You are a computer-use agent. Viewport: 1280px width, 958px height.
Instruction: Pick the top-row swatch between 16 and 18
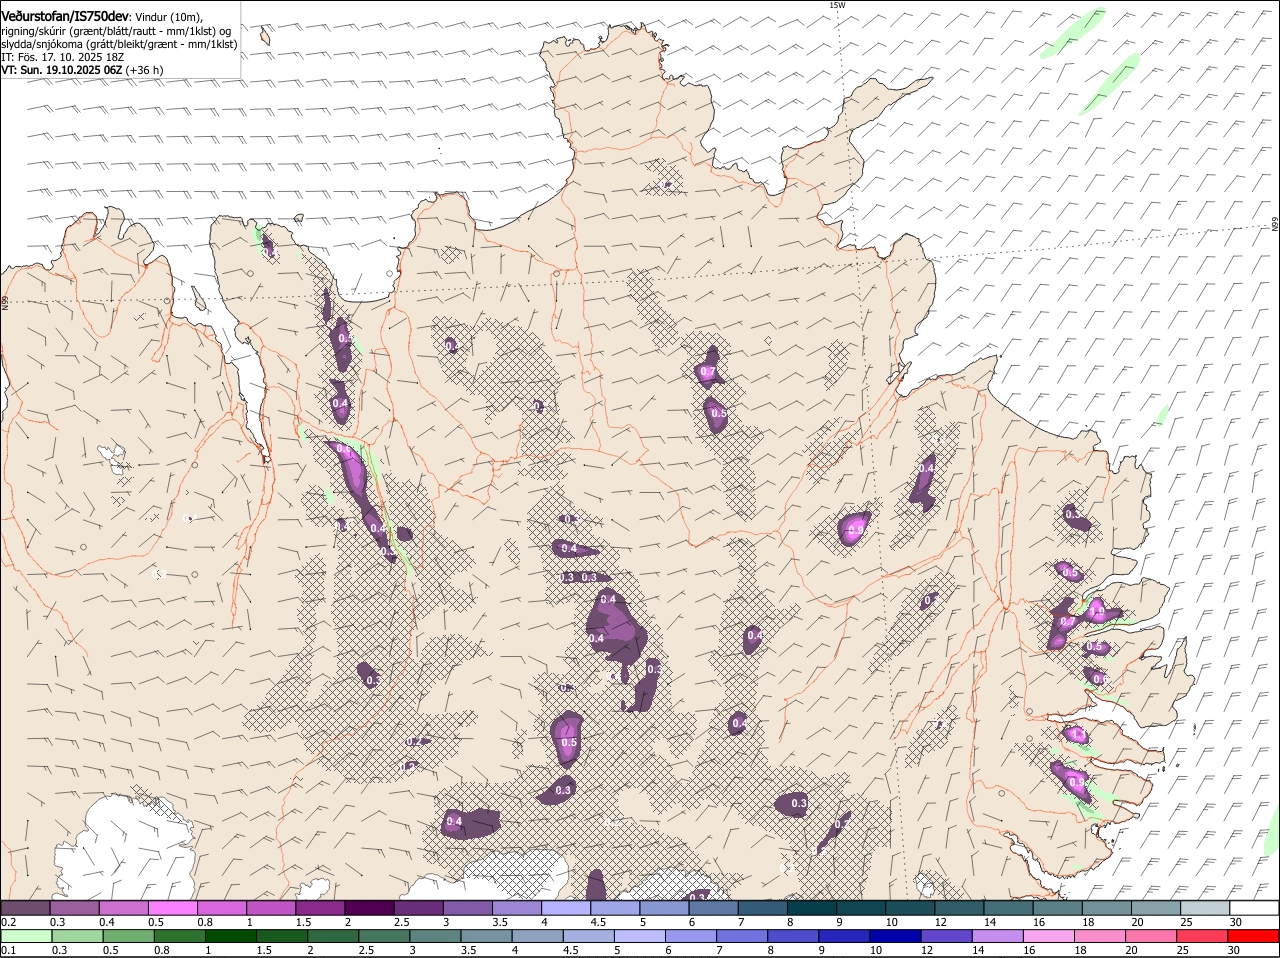(1058, 908)
